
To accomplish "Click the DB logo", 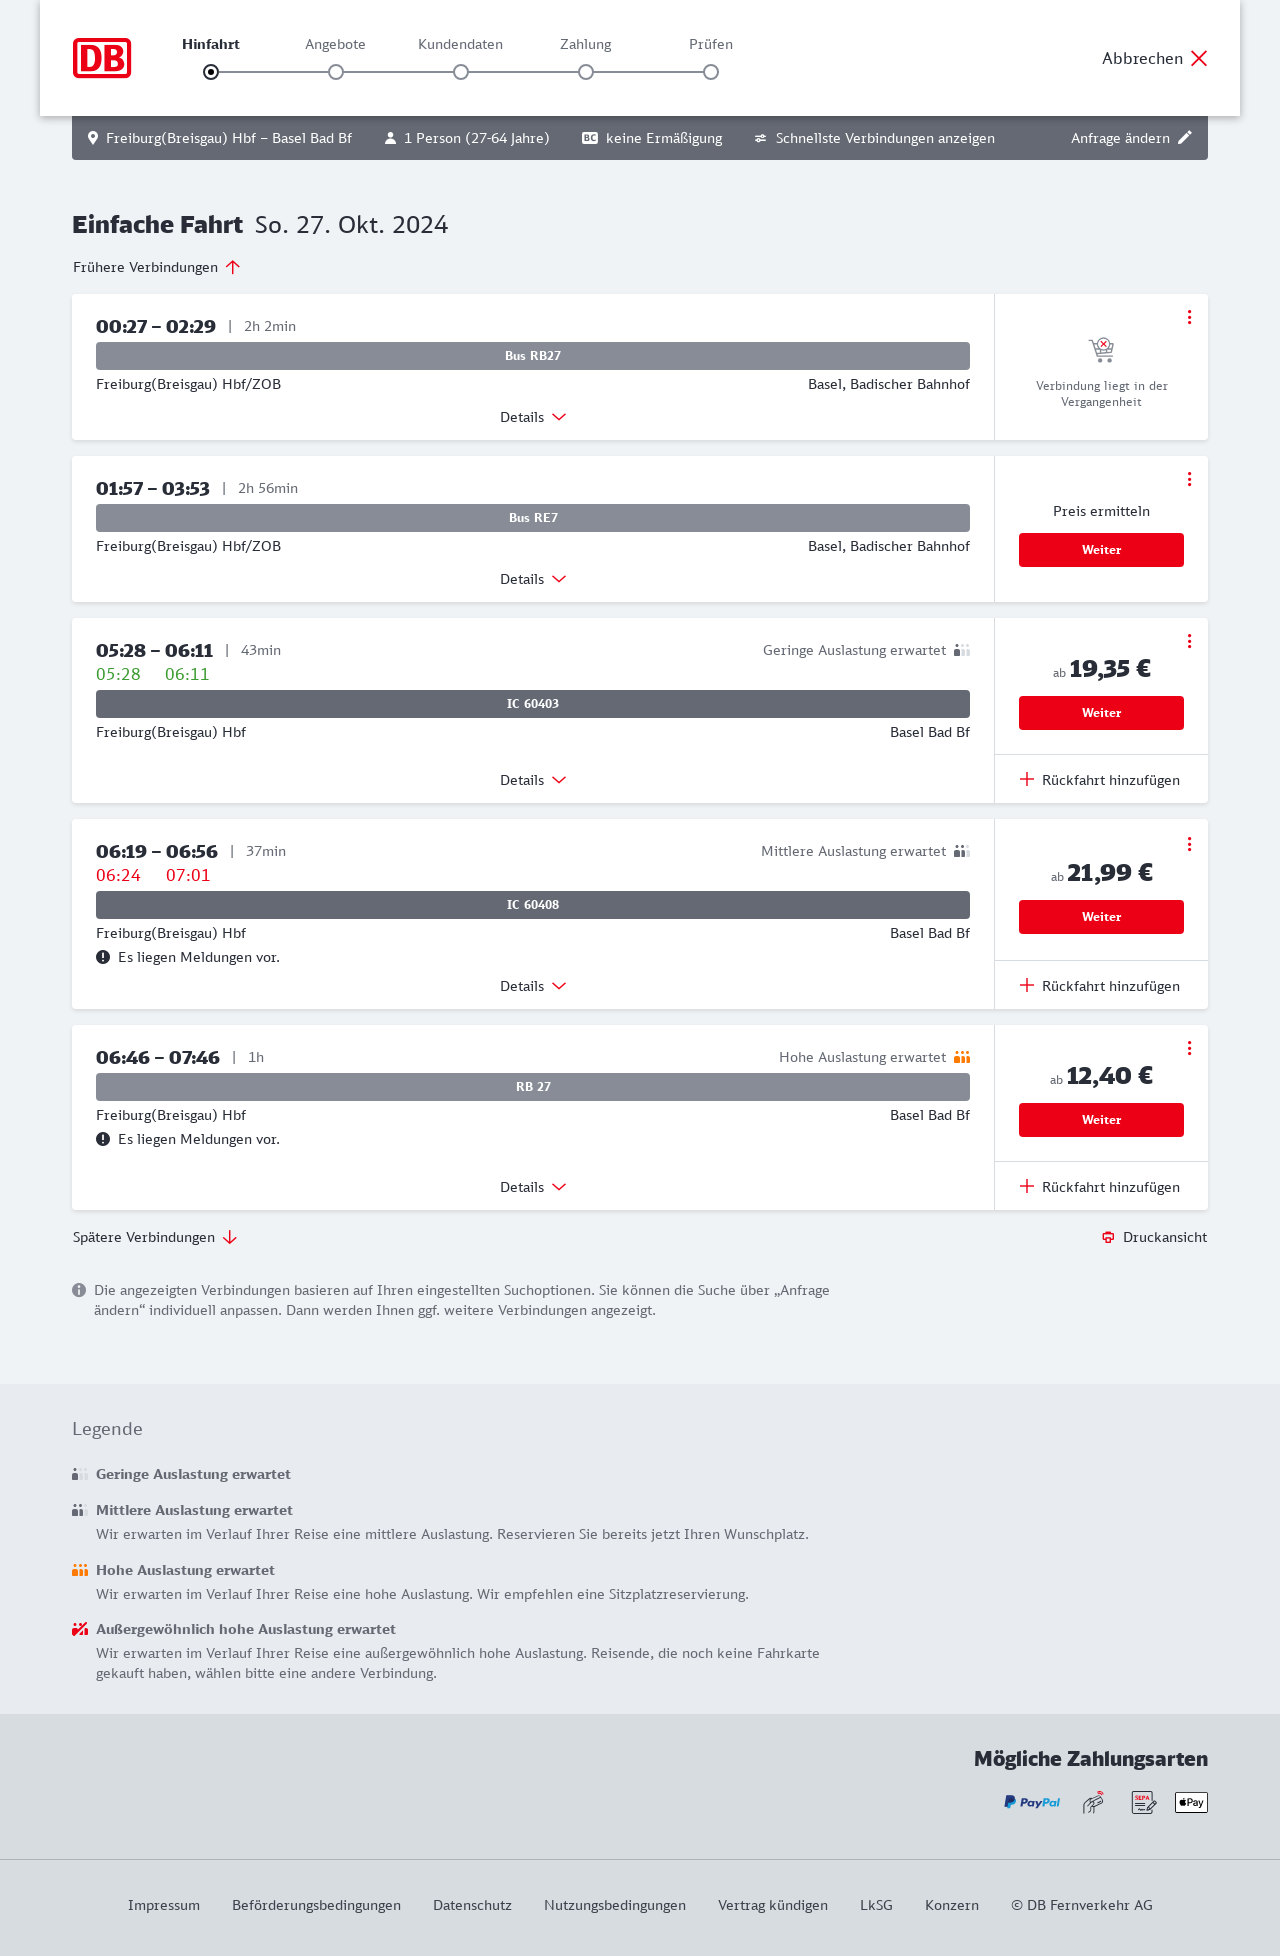I will point(102,58).
